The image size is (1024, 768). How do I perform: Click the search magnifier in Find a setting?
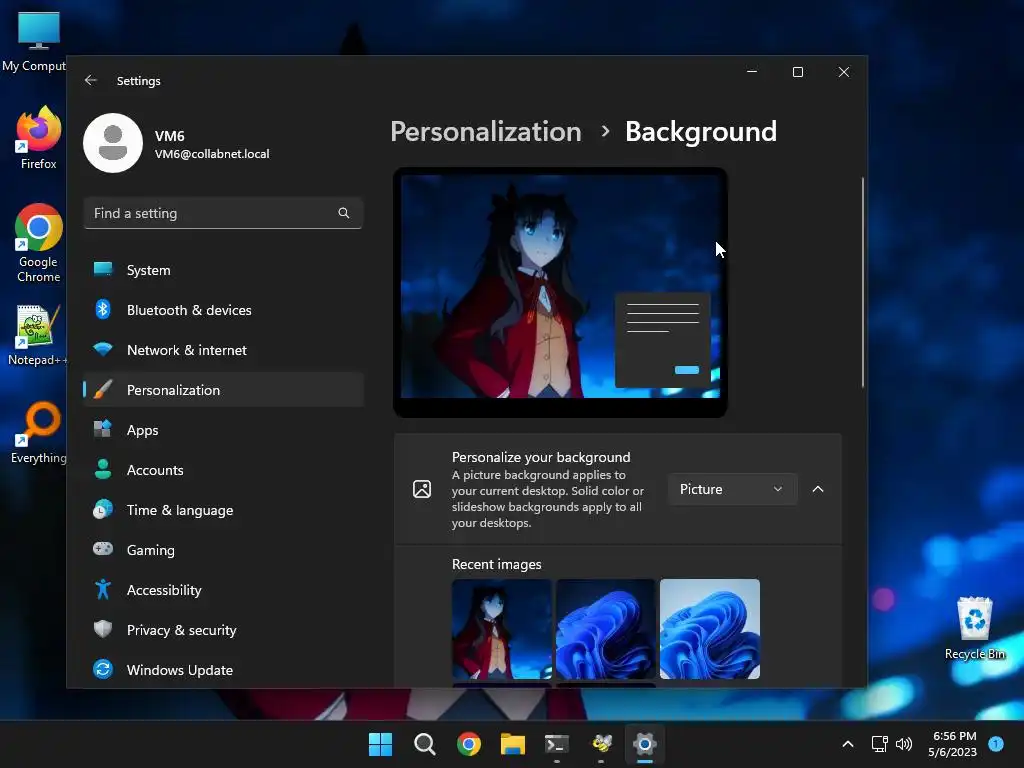click(344, 213)
